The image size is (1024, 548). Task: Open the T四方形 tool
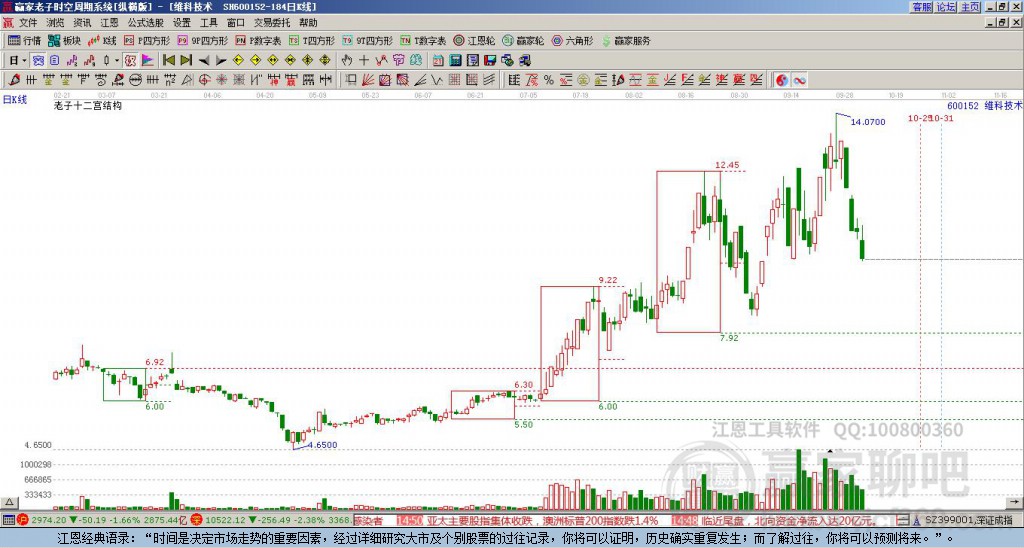coord(312,40)
